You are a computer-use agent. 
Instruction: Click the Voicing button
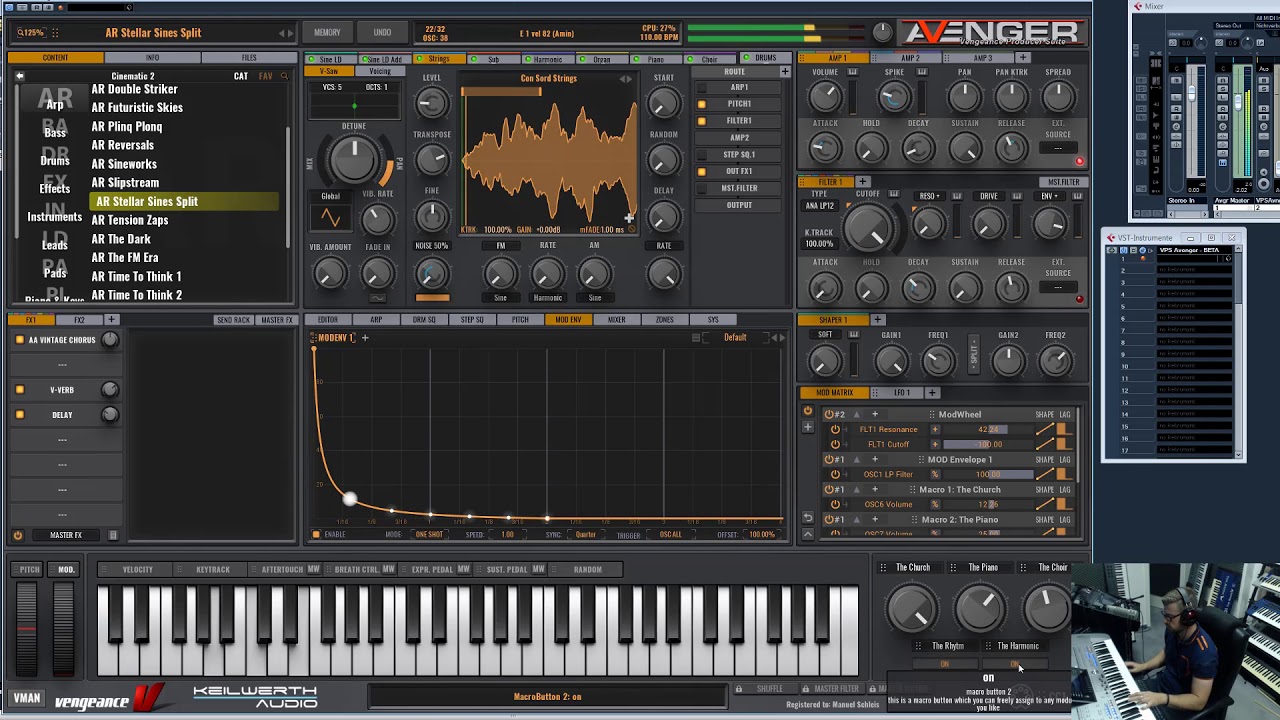(380, 72)
